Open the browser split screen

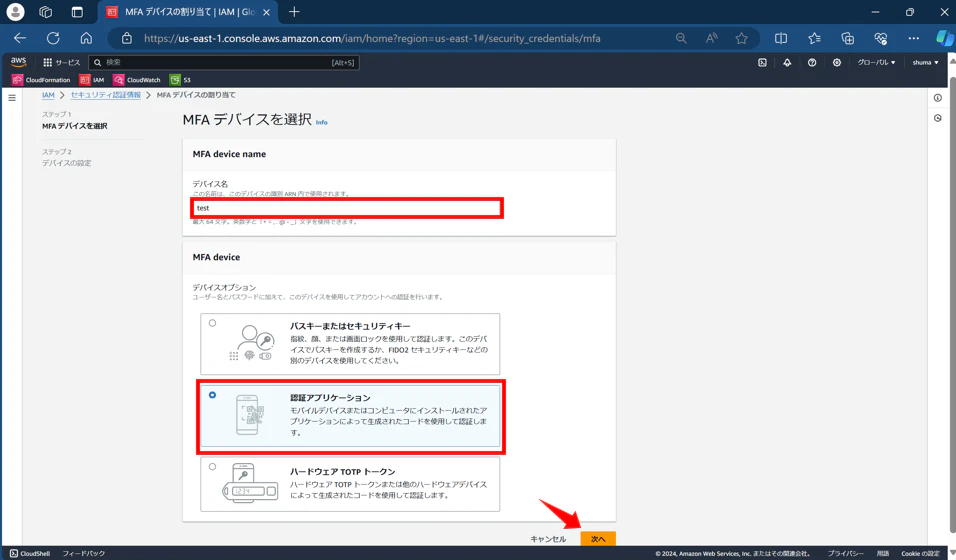tap(781, 38)
